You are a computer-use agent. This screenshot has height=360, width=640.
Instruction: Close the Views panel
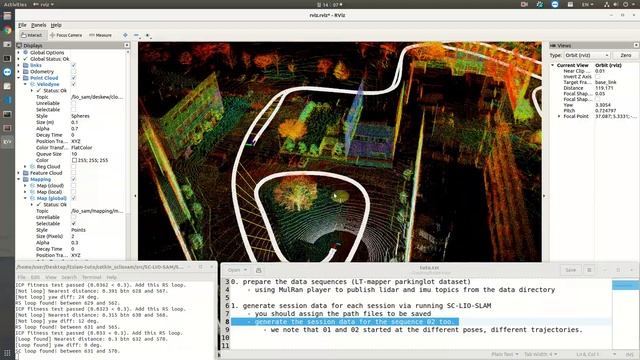click(x=636, y=45)
